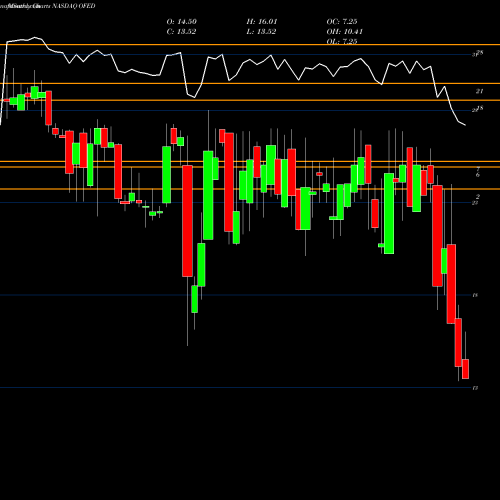Click the axis label 21
The height and width of the screenshot is (500, 500).
coord(479,91)
